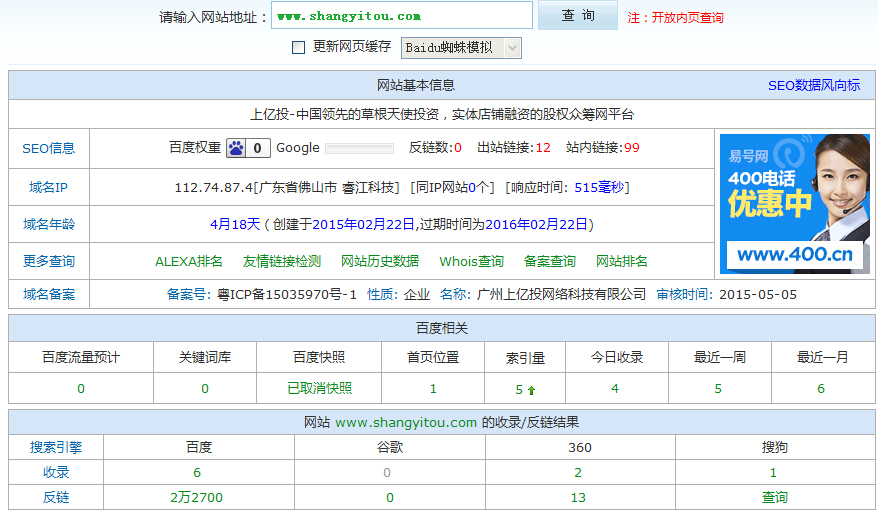Screen dimensions: 878x512
Task: Click the 谷歌 反链 value 0
Action: click(x=390, y=497)
